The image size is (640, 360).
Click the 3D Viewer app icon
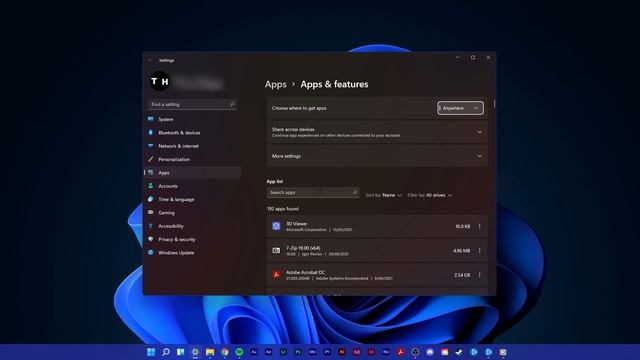point(276,226)
